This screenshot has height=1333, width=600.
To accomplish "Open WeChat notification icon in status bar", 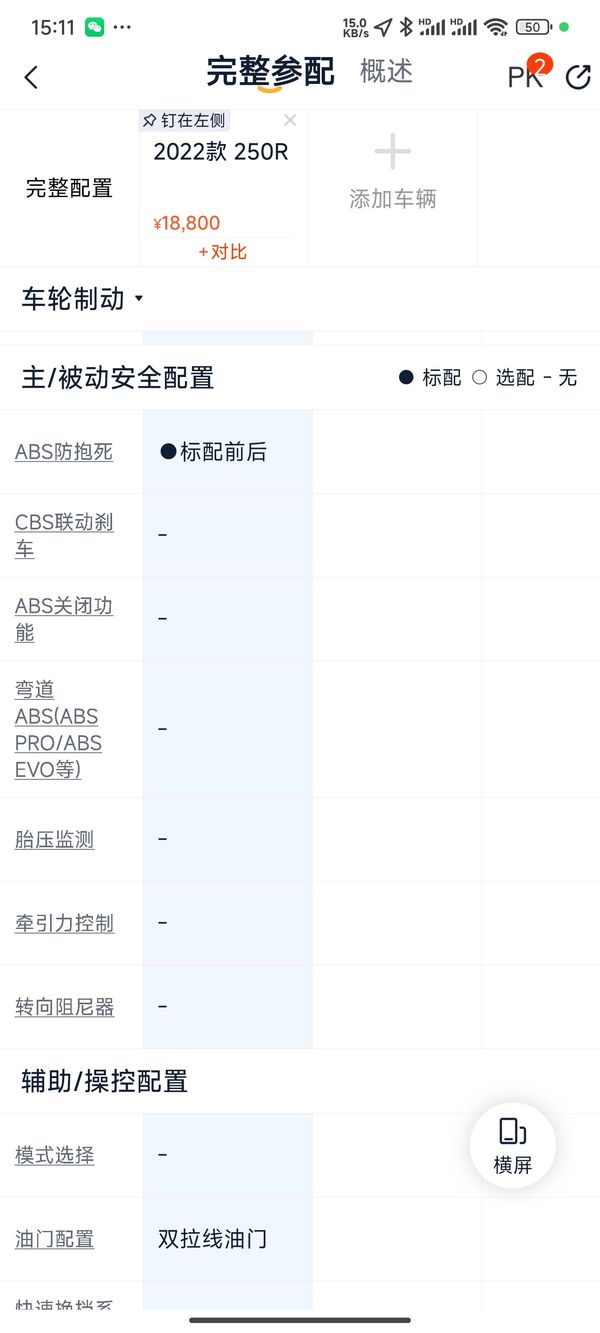I will 95,27.
